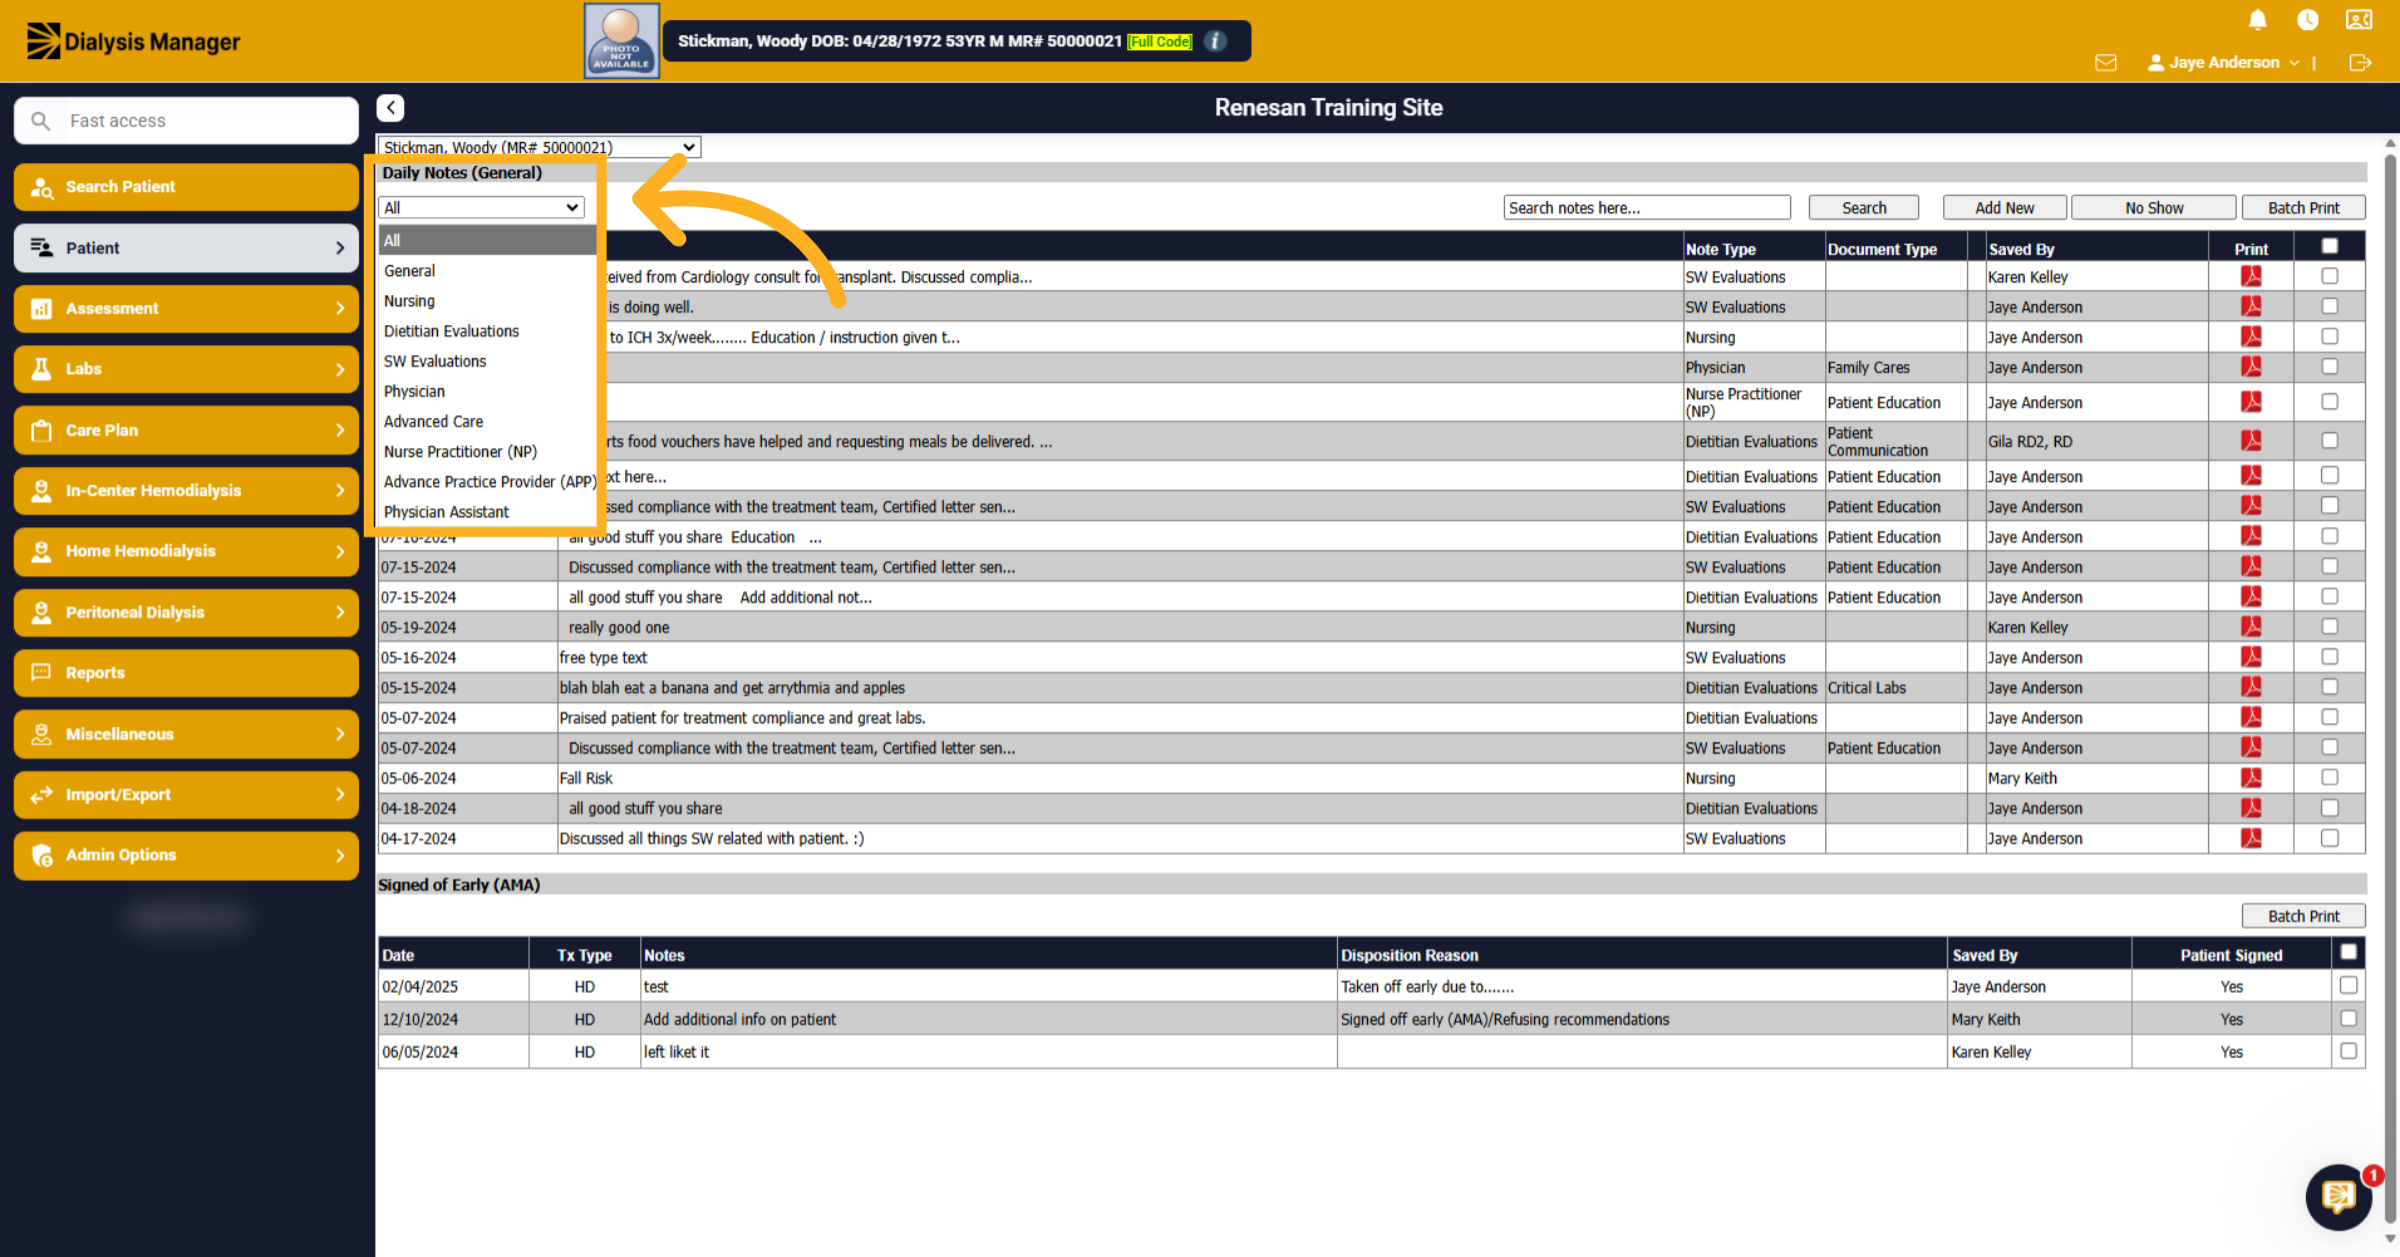Open PDF icon for Critical Labs note
Viewport: 2400px width, 1257px height.
click(2251, 688)
